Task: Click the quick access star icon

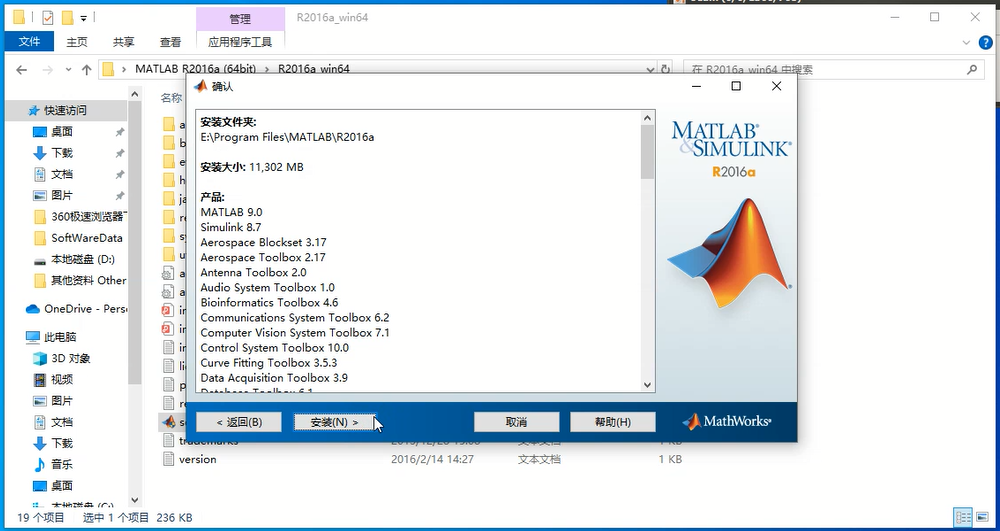Action: coord(34,110)
